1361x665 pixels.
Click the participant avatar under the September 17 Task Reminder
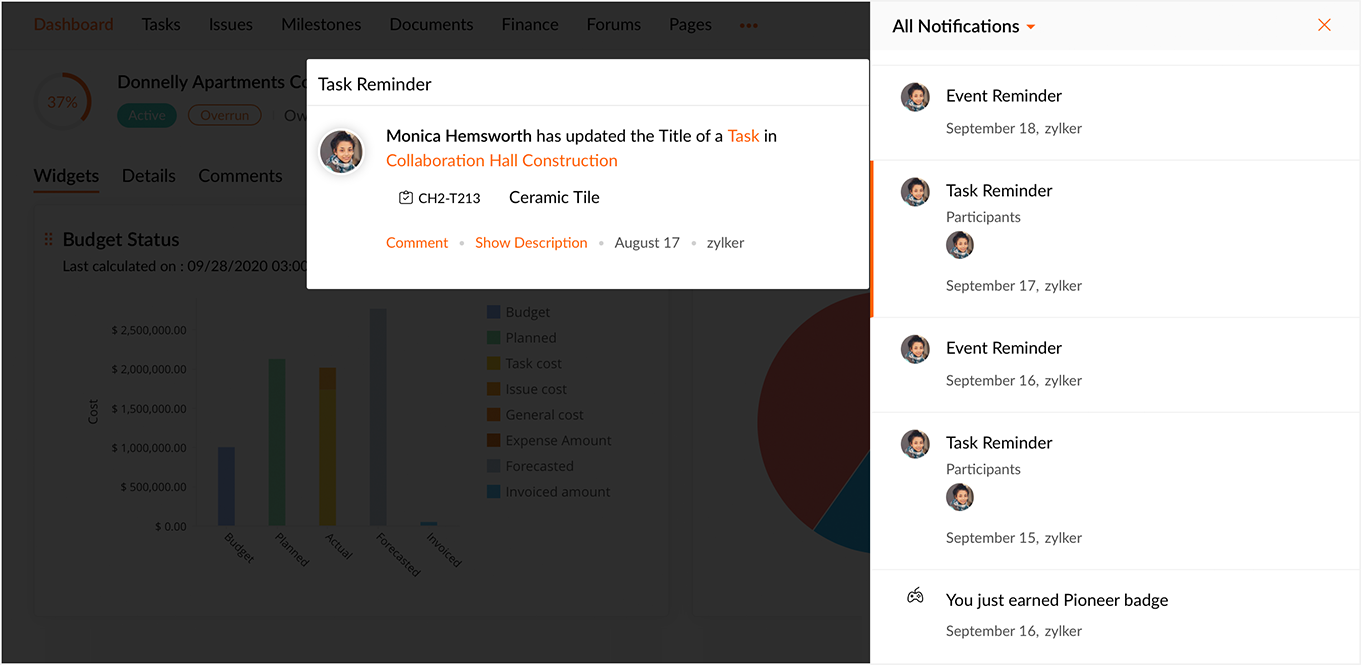coord(960,245)
